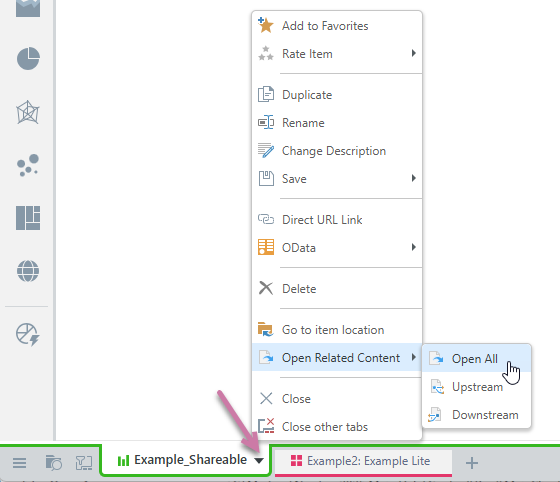
Task: Expand the Rate Item submenu
Action: pyautogui.click(x=414, y=54)
